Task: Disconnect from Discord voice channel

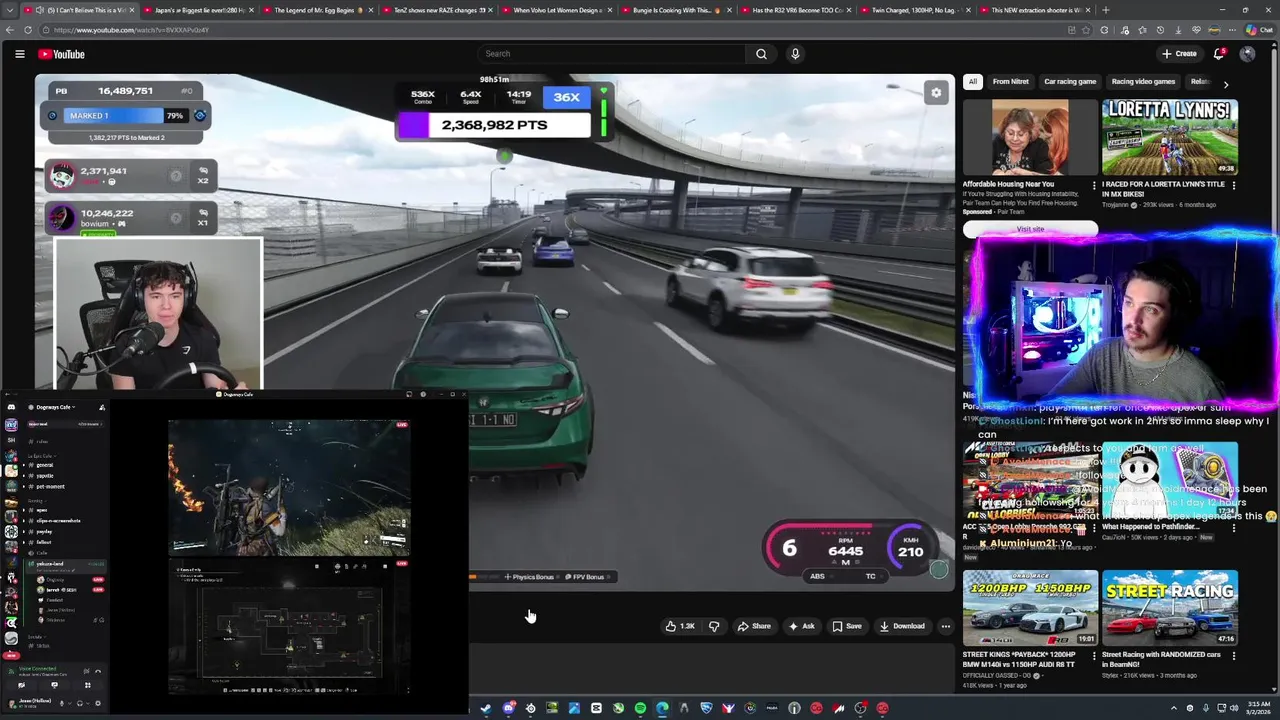Action: pyautogui.click(x=98, y=671)
